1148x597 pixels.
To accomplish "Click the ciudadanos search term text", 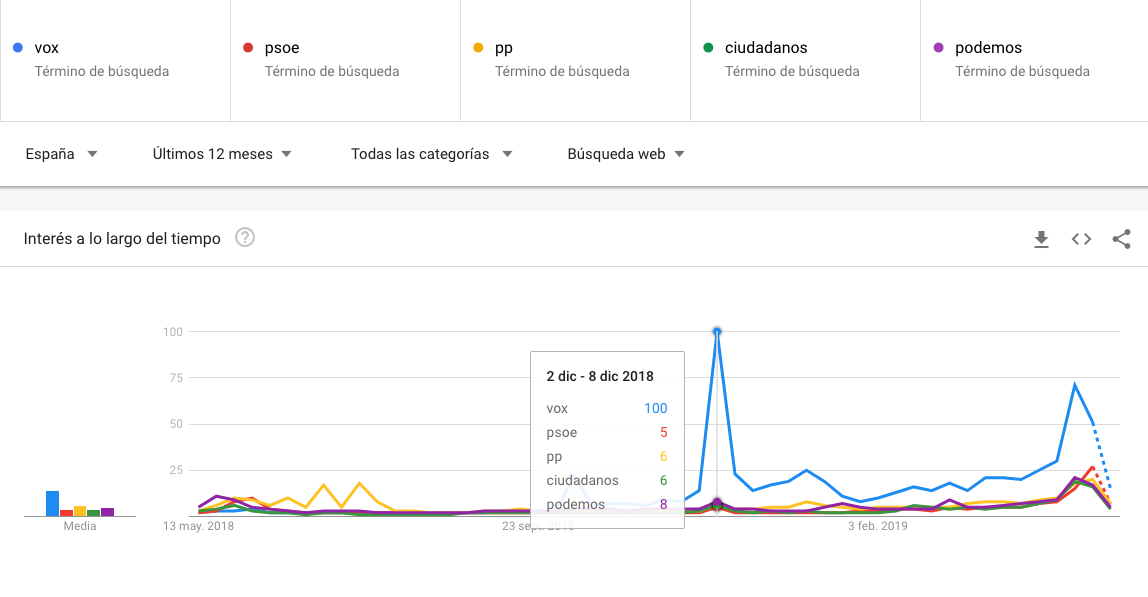I will tap(766, 48).
